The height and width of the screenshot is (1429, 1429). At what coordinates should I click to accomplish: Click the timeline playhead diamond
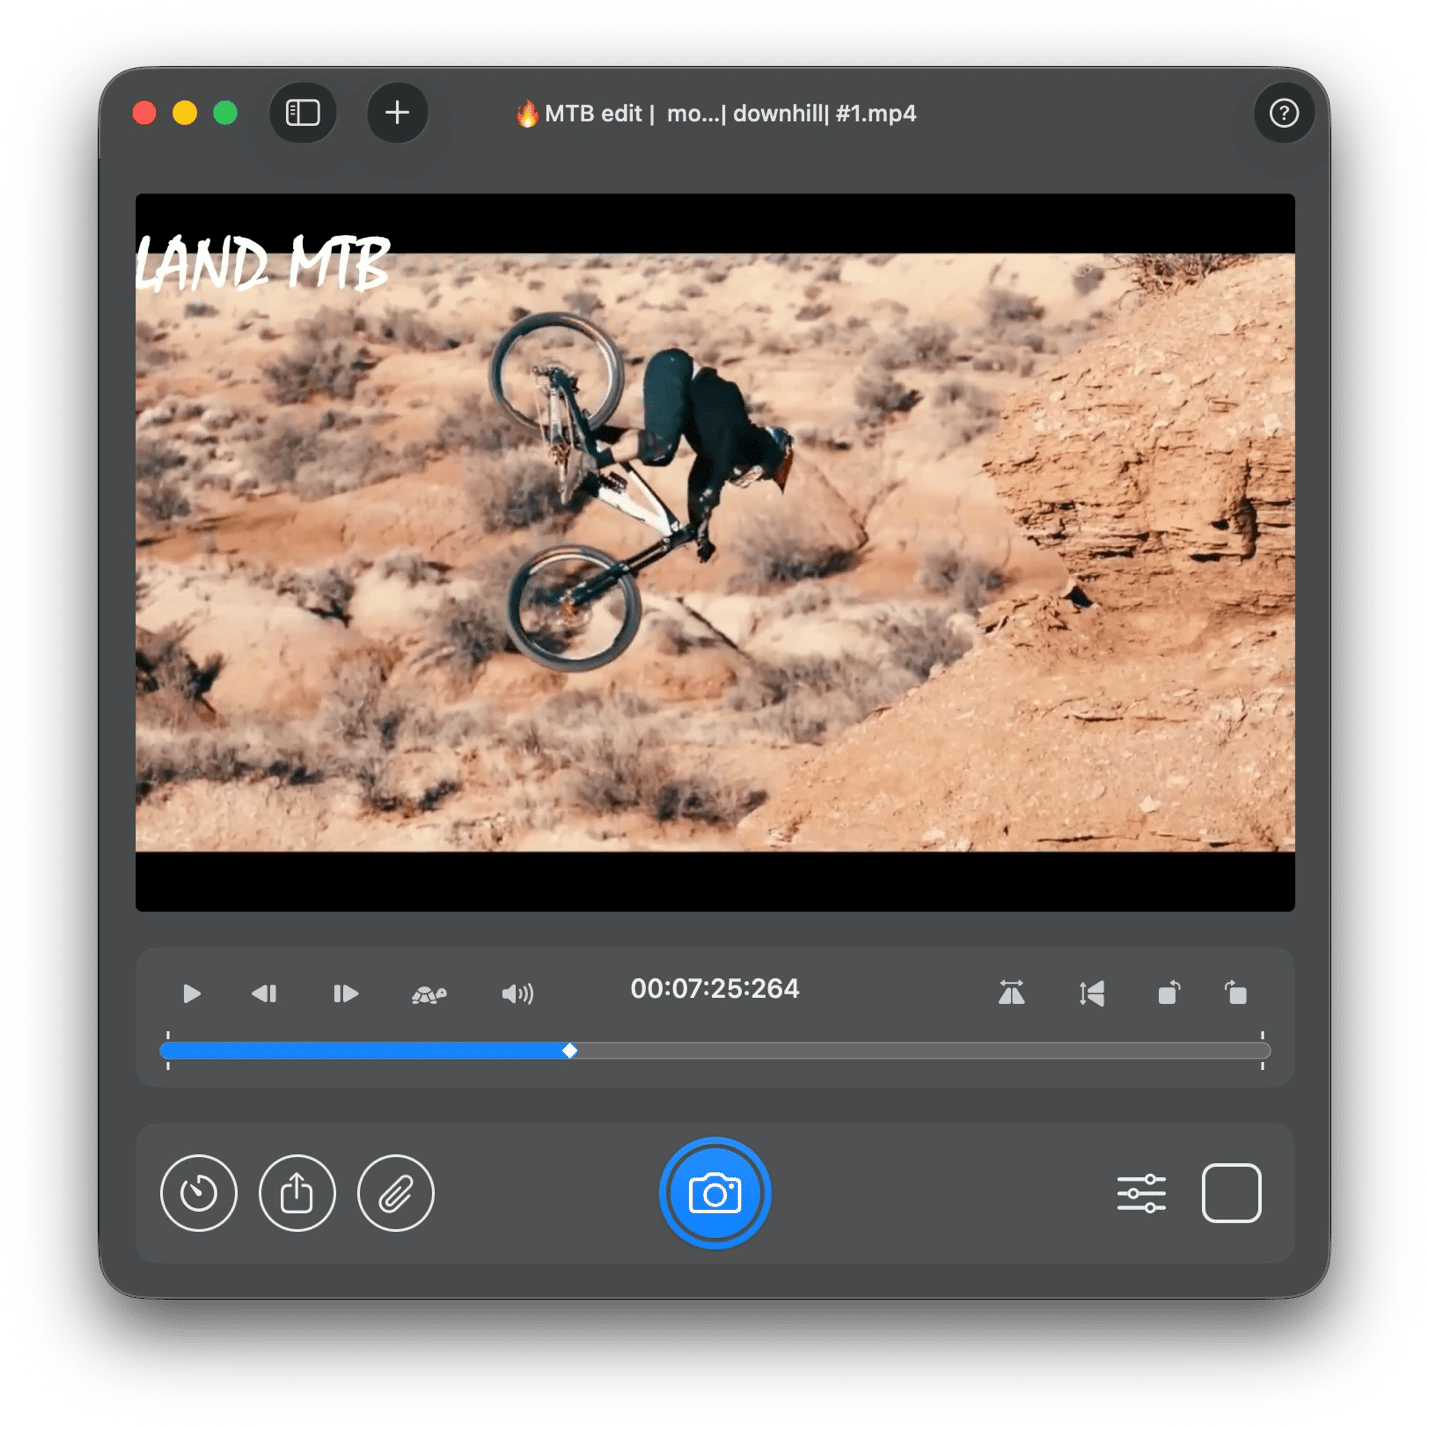point(569,1050)
